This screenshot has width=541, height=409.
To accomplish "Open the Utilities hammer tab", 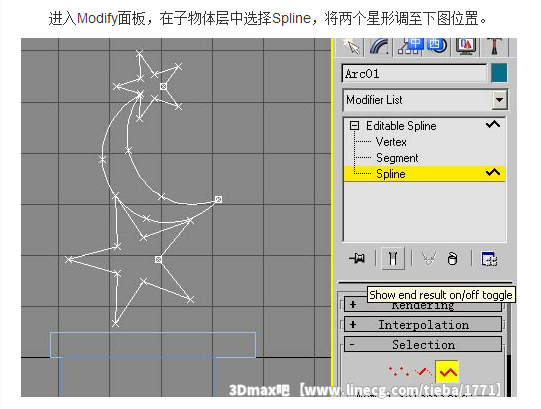I will click(494, 47).
